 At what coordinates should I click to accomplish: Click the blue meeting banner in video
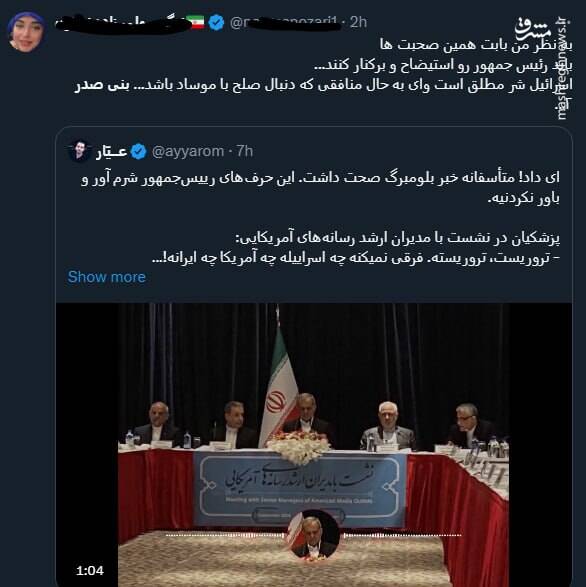click(x=300, y=489)
